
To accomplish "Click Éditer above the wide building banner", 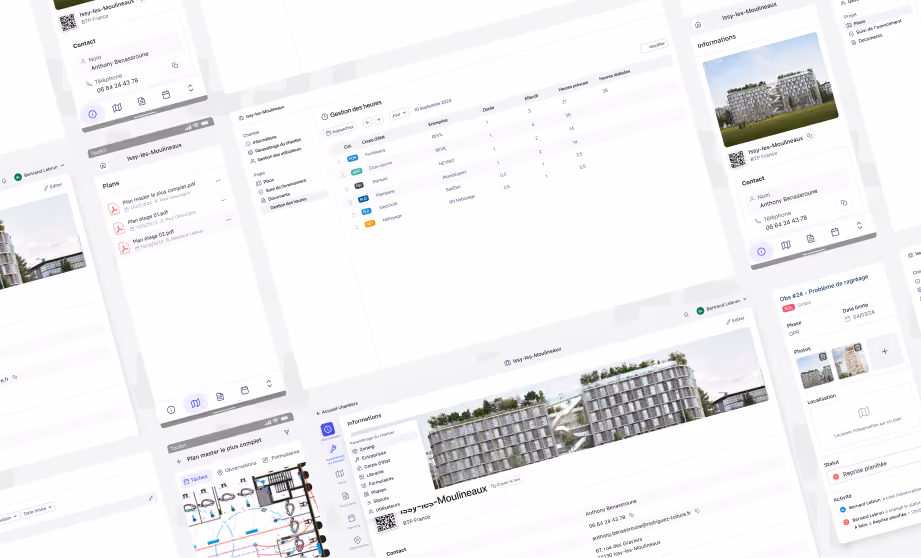I will tap(735, 320).
